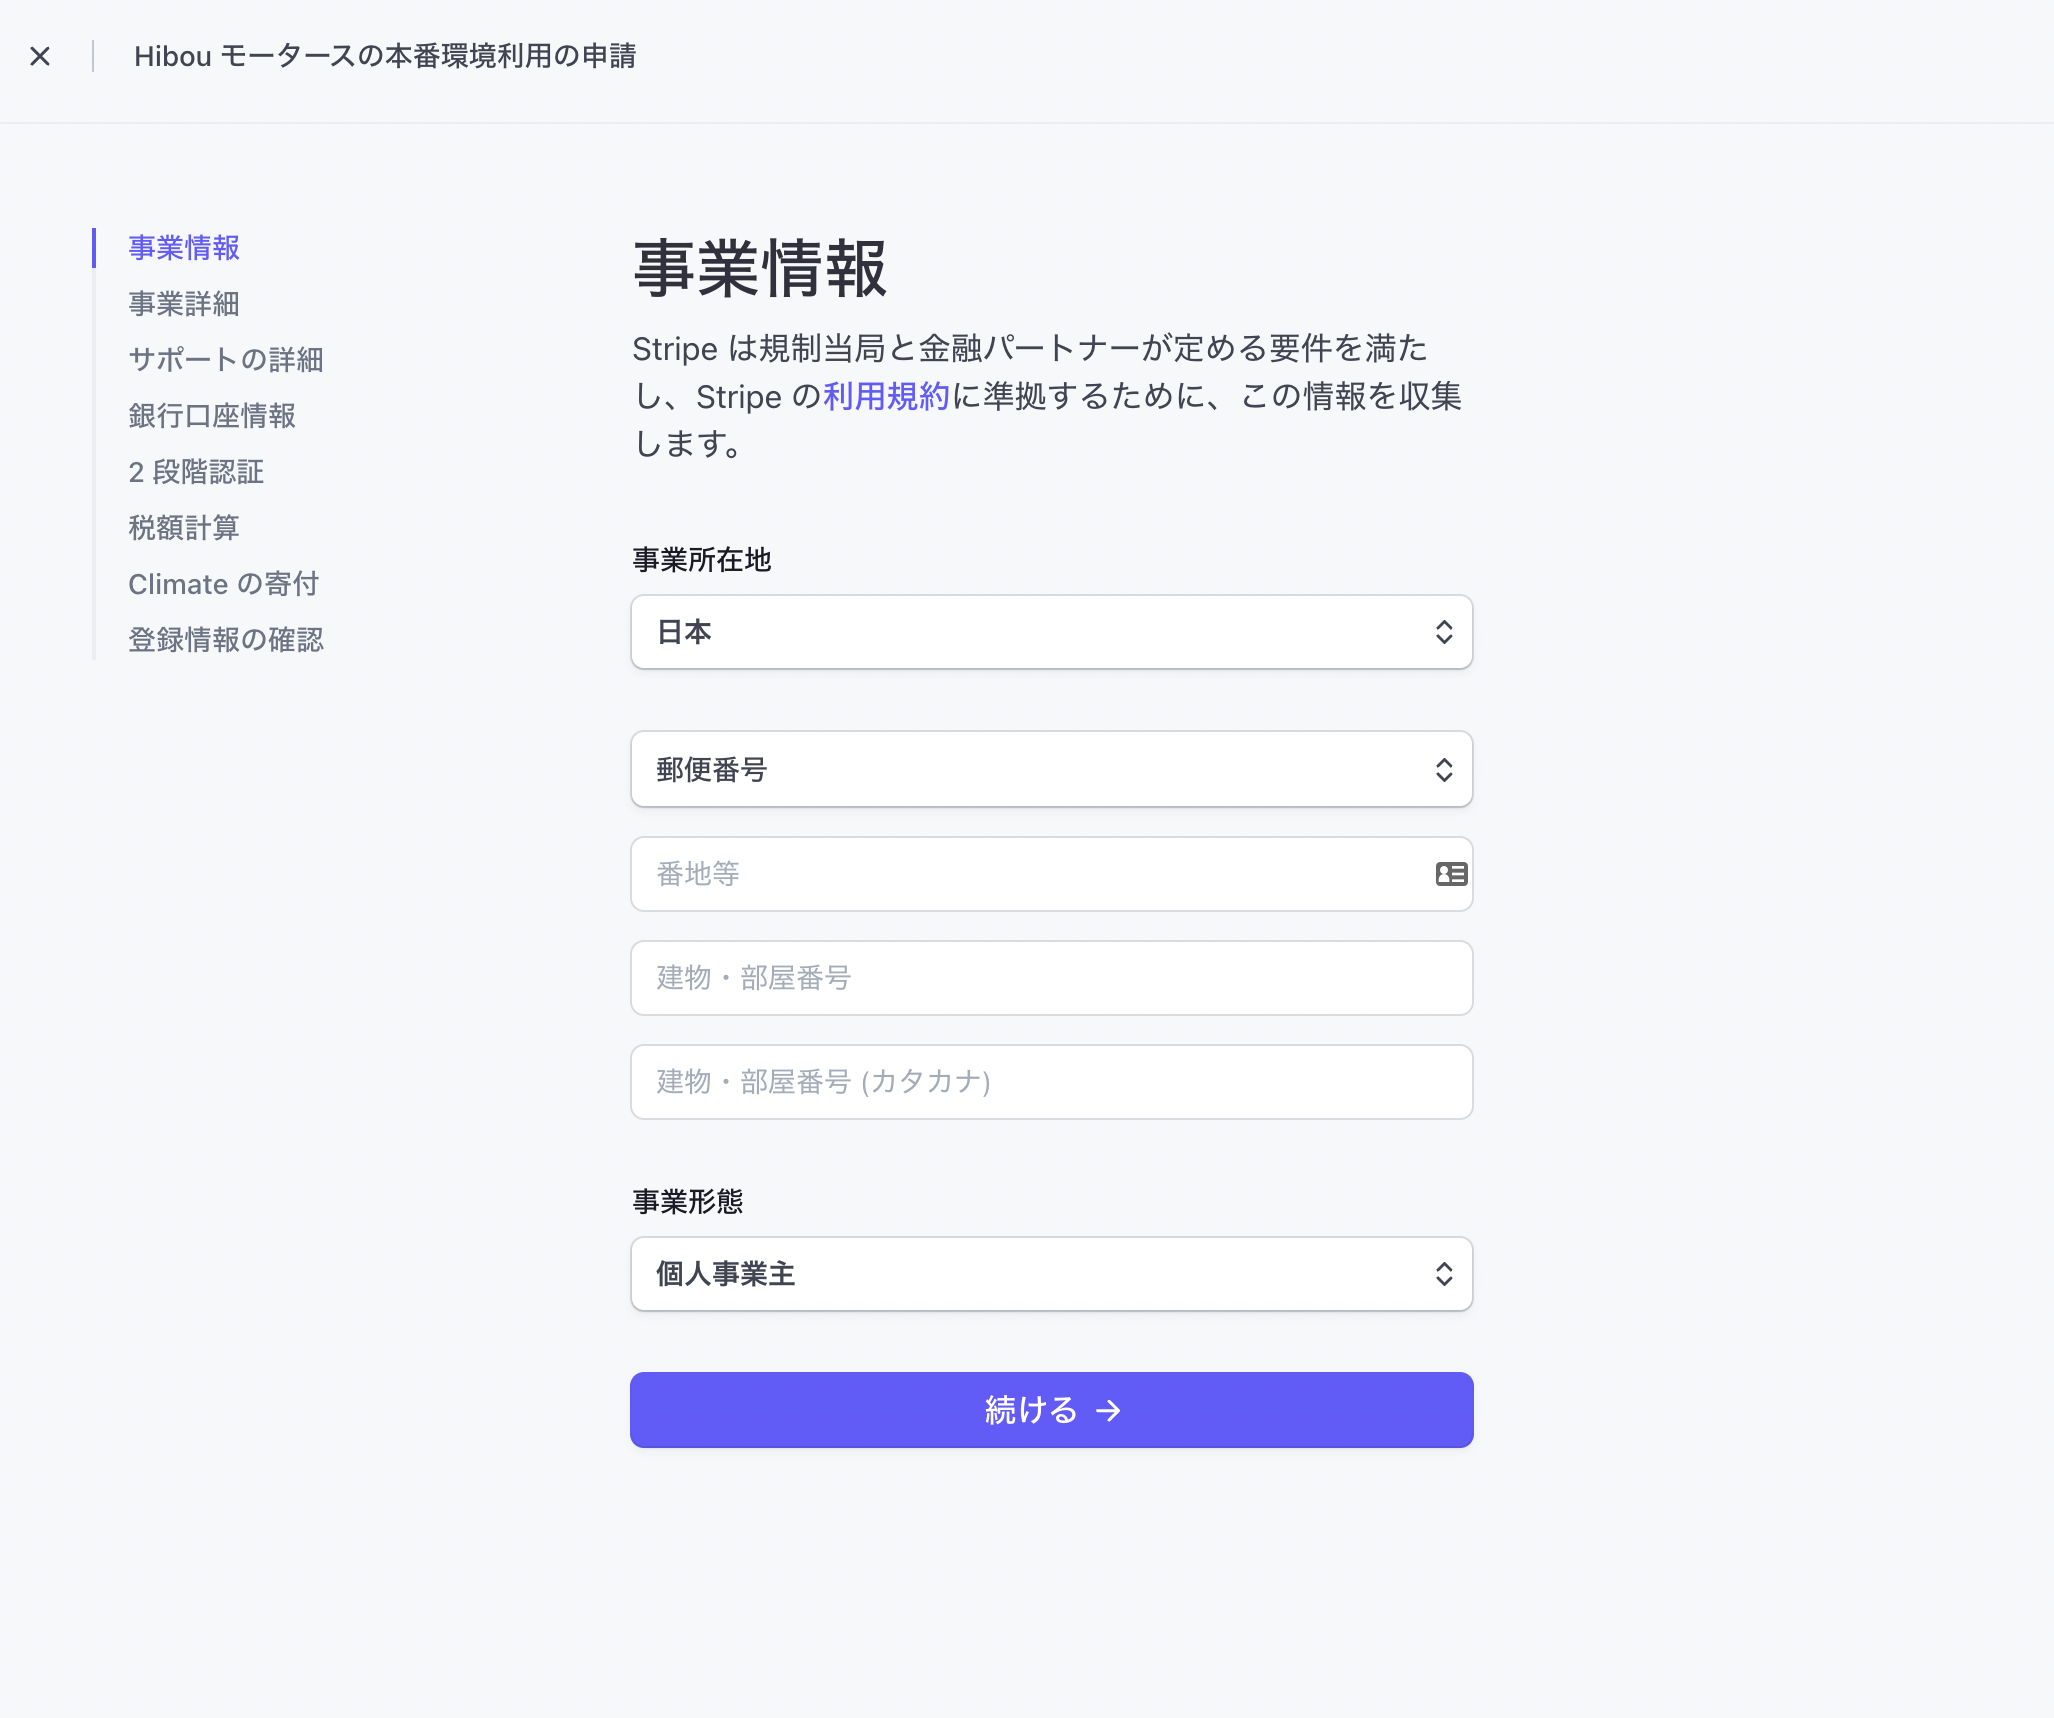
Task: Open 登録情報の確認 step
Action: 226,640
